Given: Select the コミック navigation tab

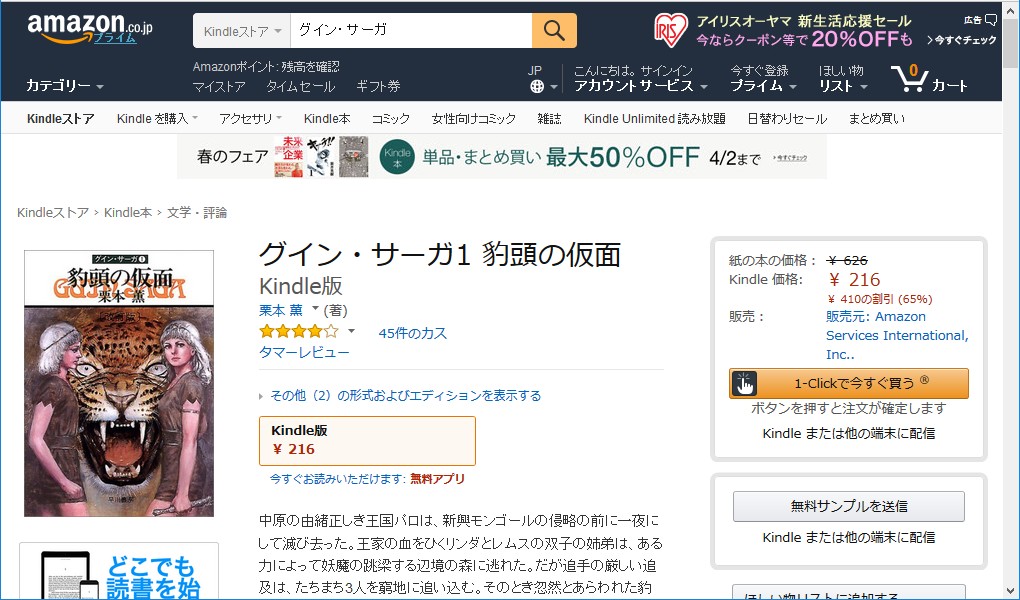Looking at the screenshot, I should [x=391, y=119].
